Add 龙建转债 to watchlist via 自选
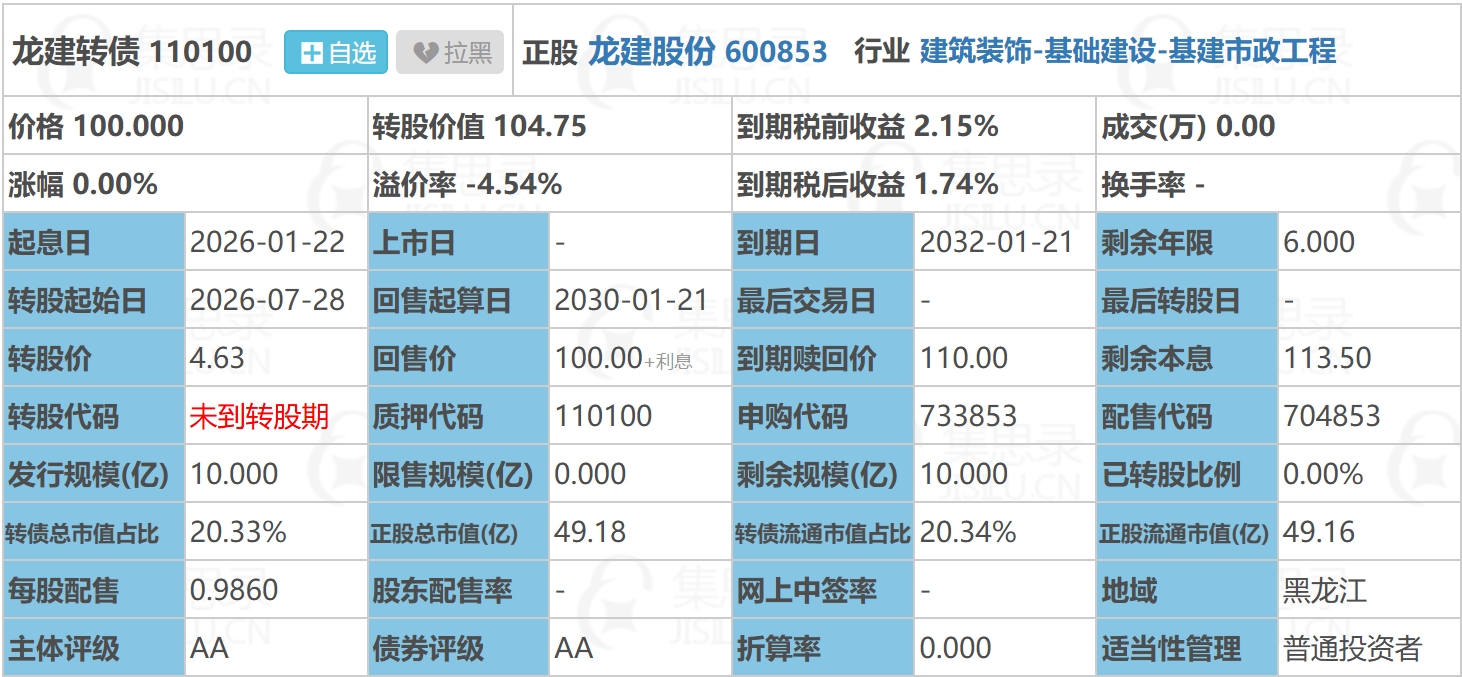 click(x=335, y=49)
